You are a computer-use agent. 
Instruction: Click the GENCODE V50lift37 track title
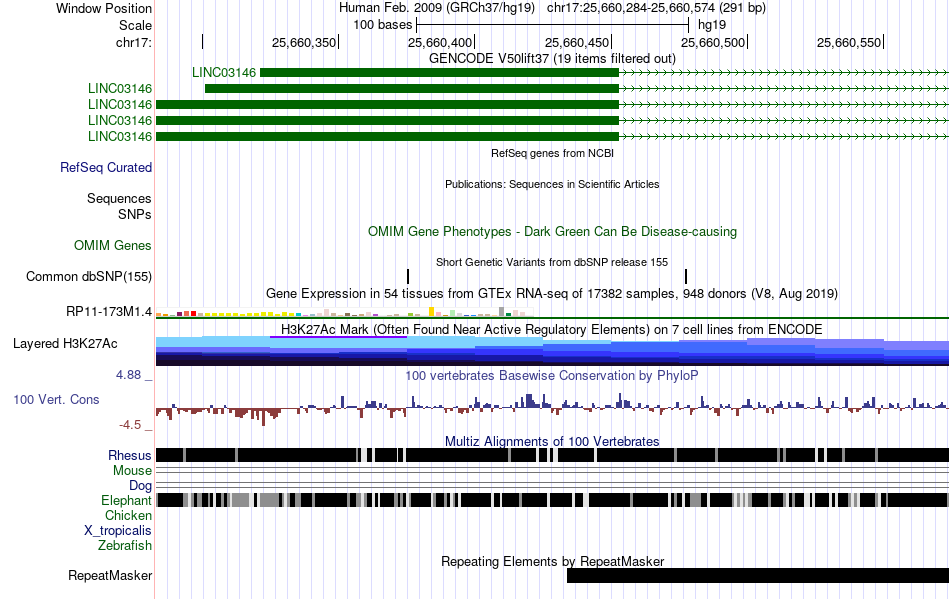coord(552,58)
